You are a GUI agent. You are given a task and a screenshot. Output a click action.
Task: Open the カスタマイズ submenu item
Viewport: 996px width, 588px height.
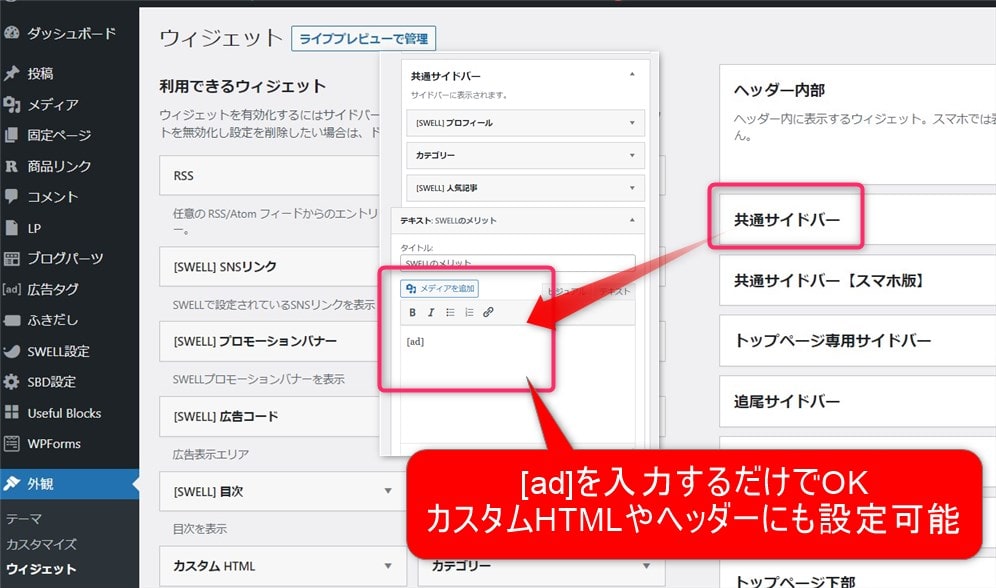pyautogui.click(x=41, y=544)
